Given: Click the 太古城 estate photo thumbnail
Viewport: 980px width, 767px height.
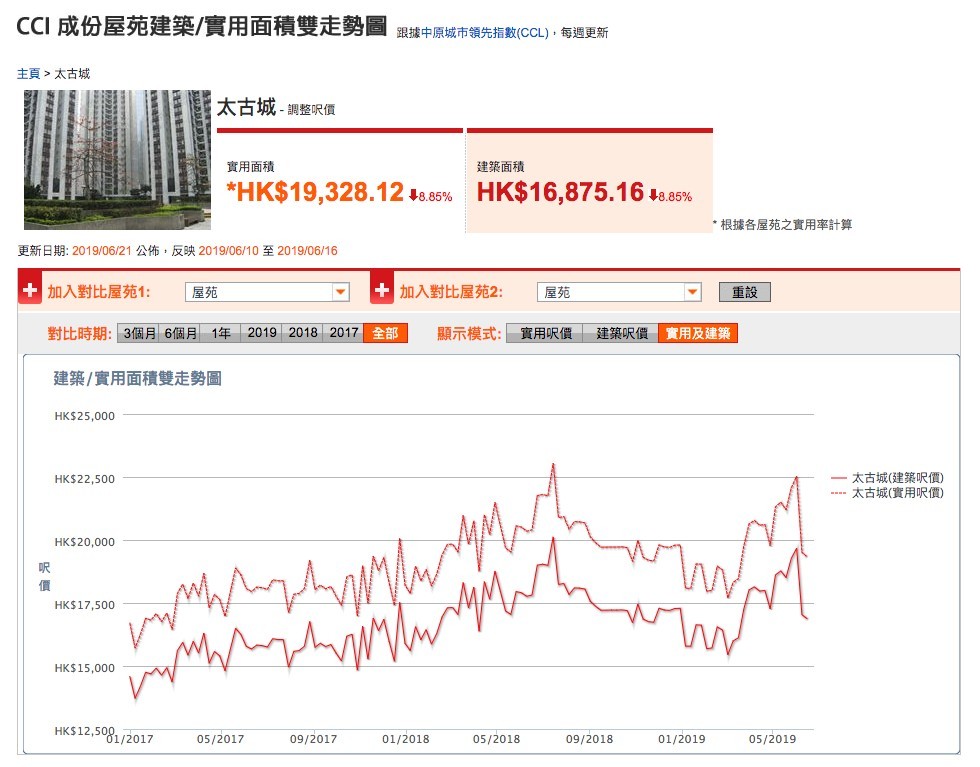Looking at the screenshot, I should pyautogui.click(x=117, y=160).
